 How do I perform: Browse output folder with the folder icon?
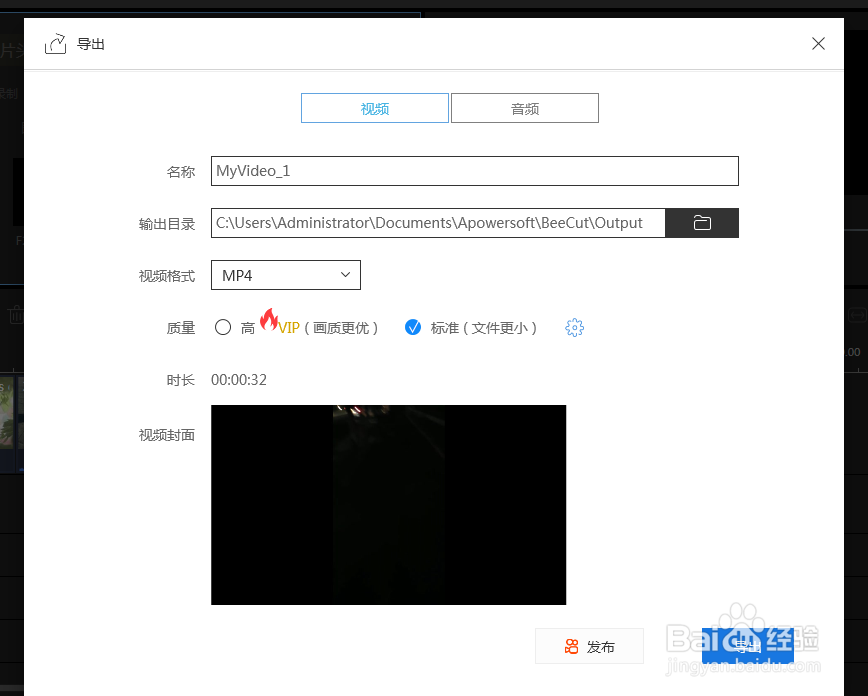[x=702, y=223]
